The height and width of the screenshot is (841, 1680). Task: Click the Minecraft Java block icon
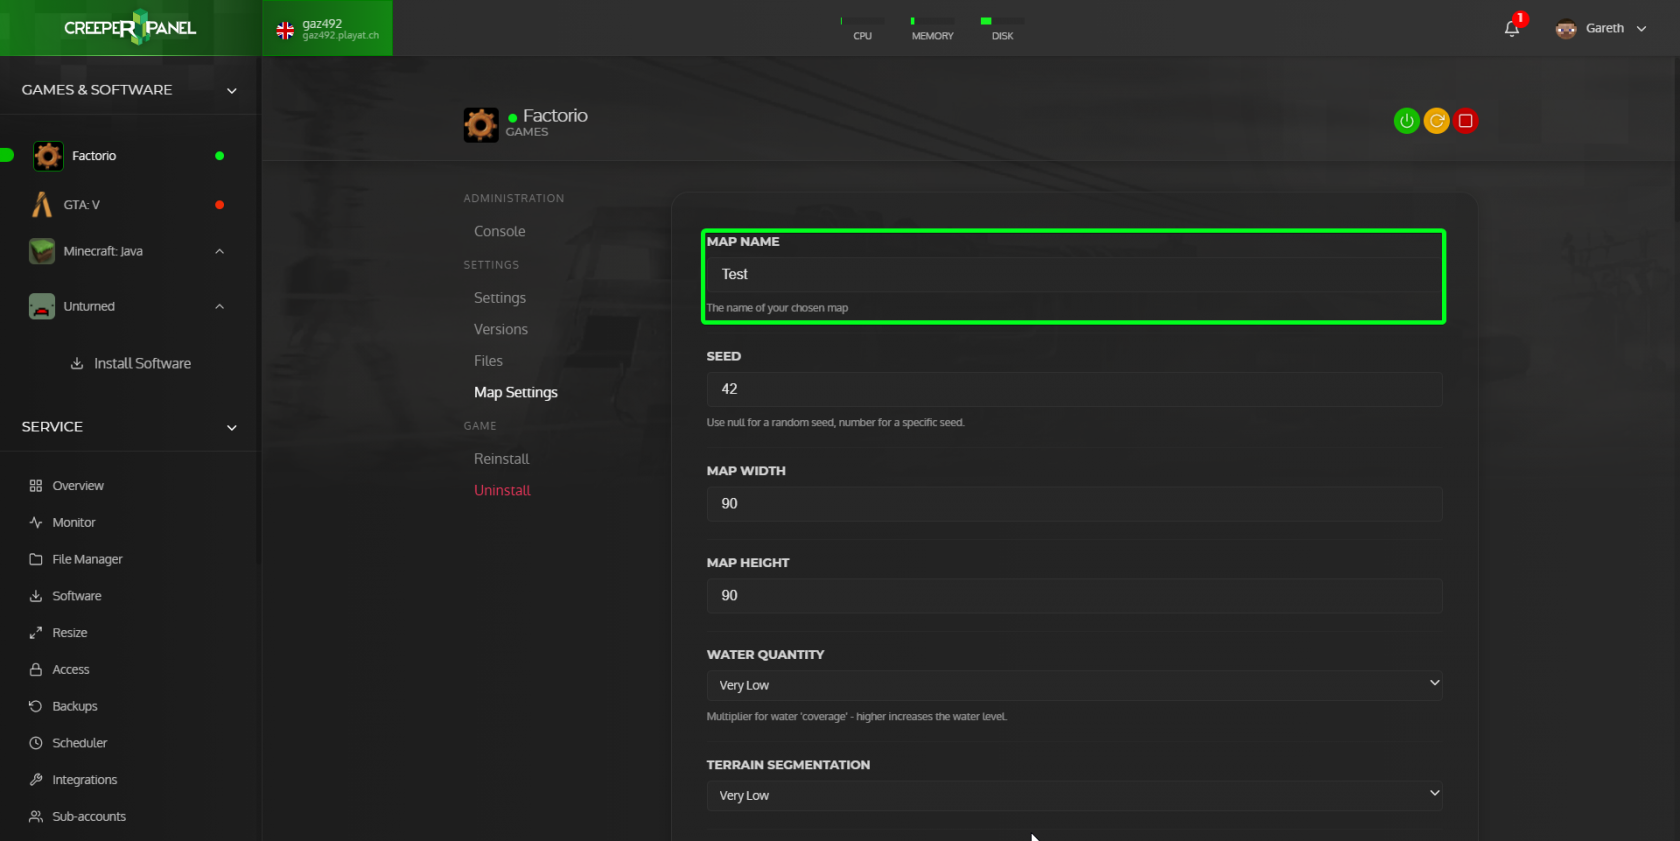click(42, 251)
